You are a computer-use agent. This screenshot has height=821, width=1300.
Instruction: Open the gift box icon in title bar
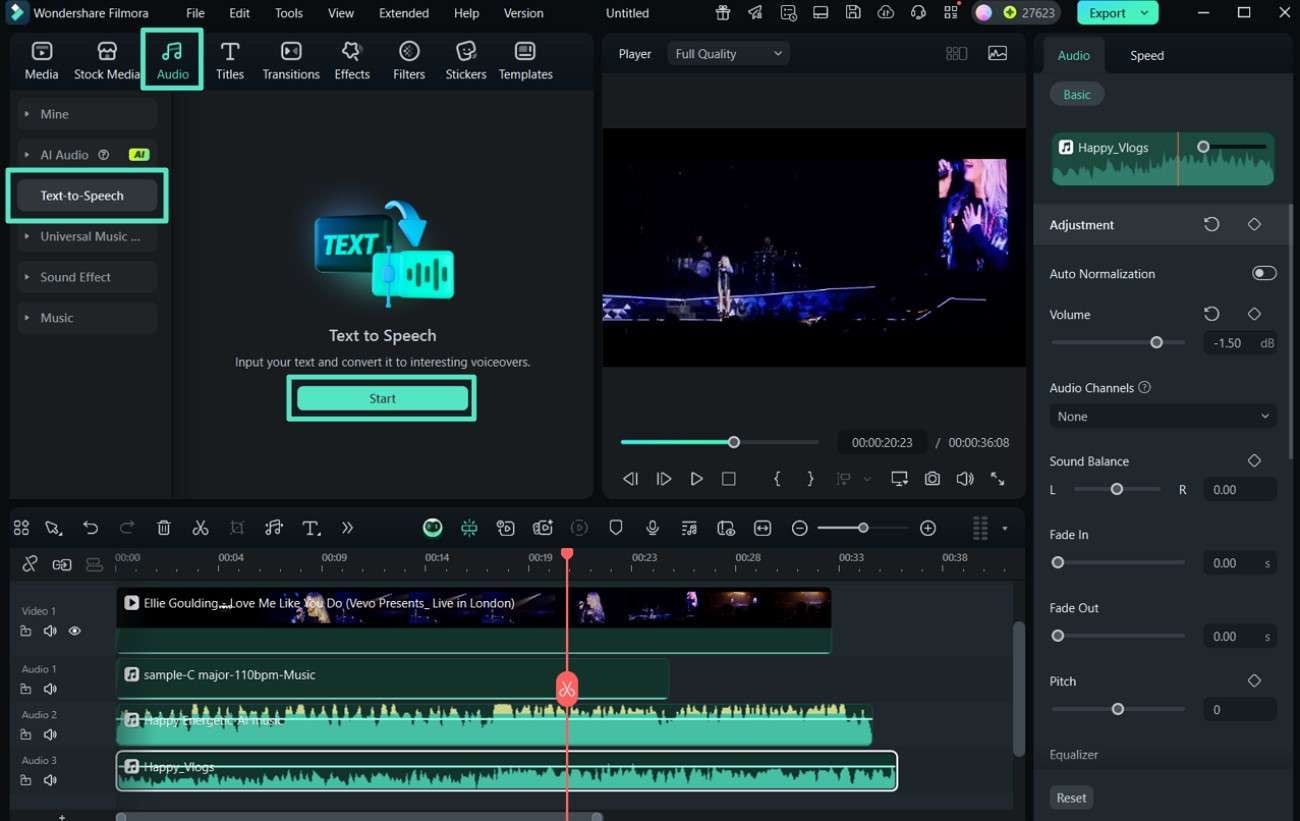(723, 13)
